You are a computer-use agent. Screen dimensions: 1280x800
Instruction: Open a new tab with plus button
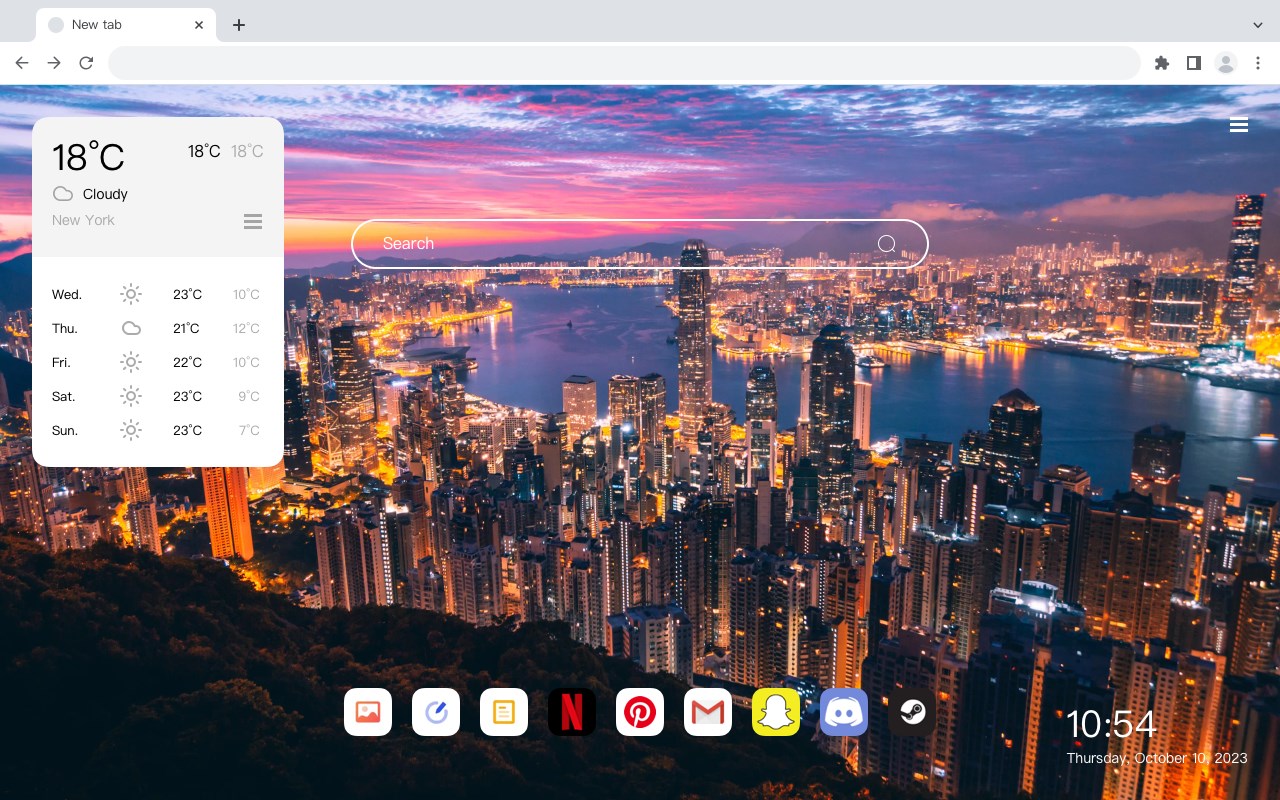pyautogui.click(x=238, y=25)
